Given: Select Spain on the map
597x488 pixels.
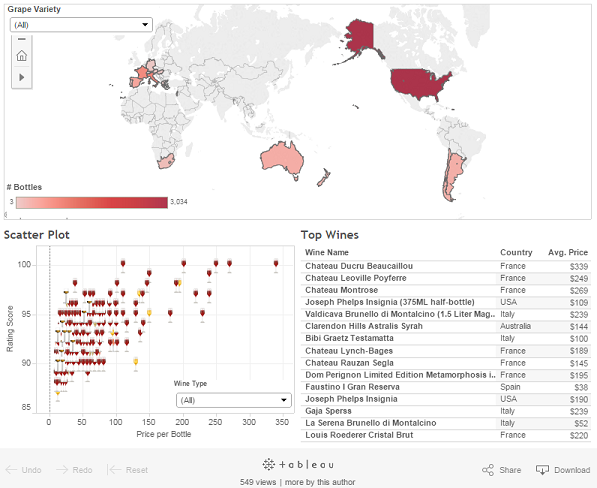Looking at the screenshot, I should 136,82.
